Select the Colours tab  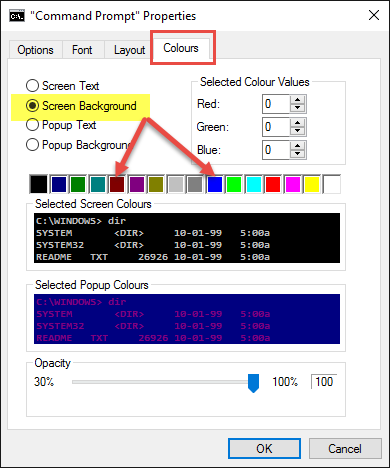pyautogui.click(x=181, y=48)
